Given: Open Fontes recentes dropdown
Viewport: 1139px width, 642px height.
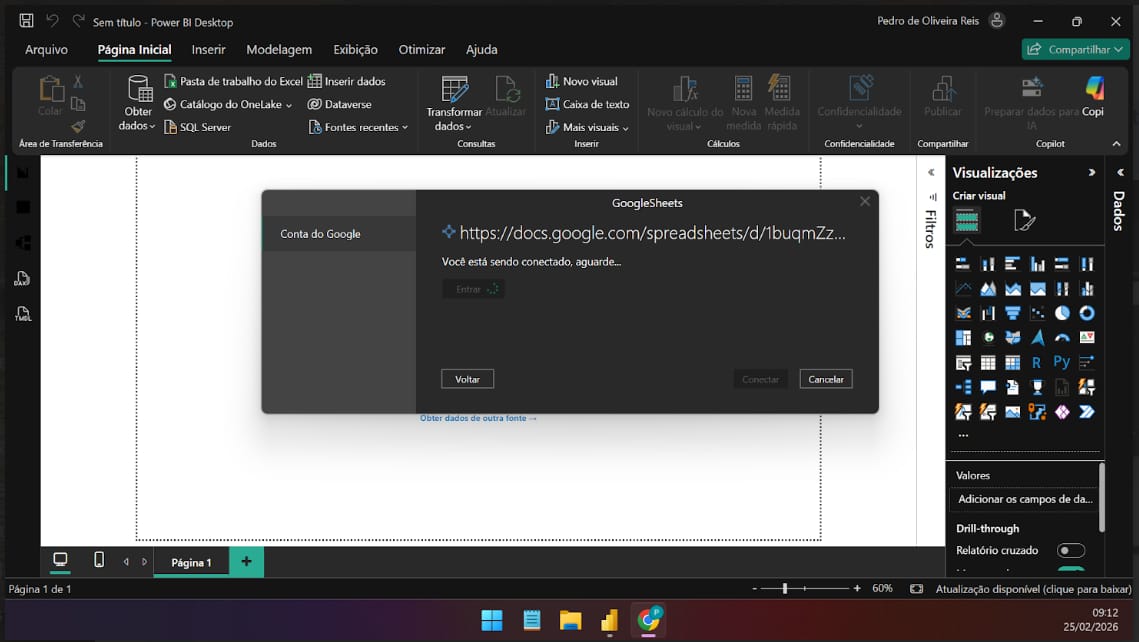Looking at the screenshot, I should pos(359,127).
